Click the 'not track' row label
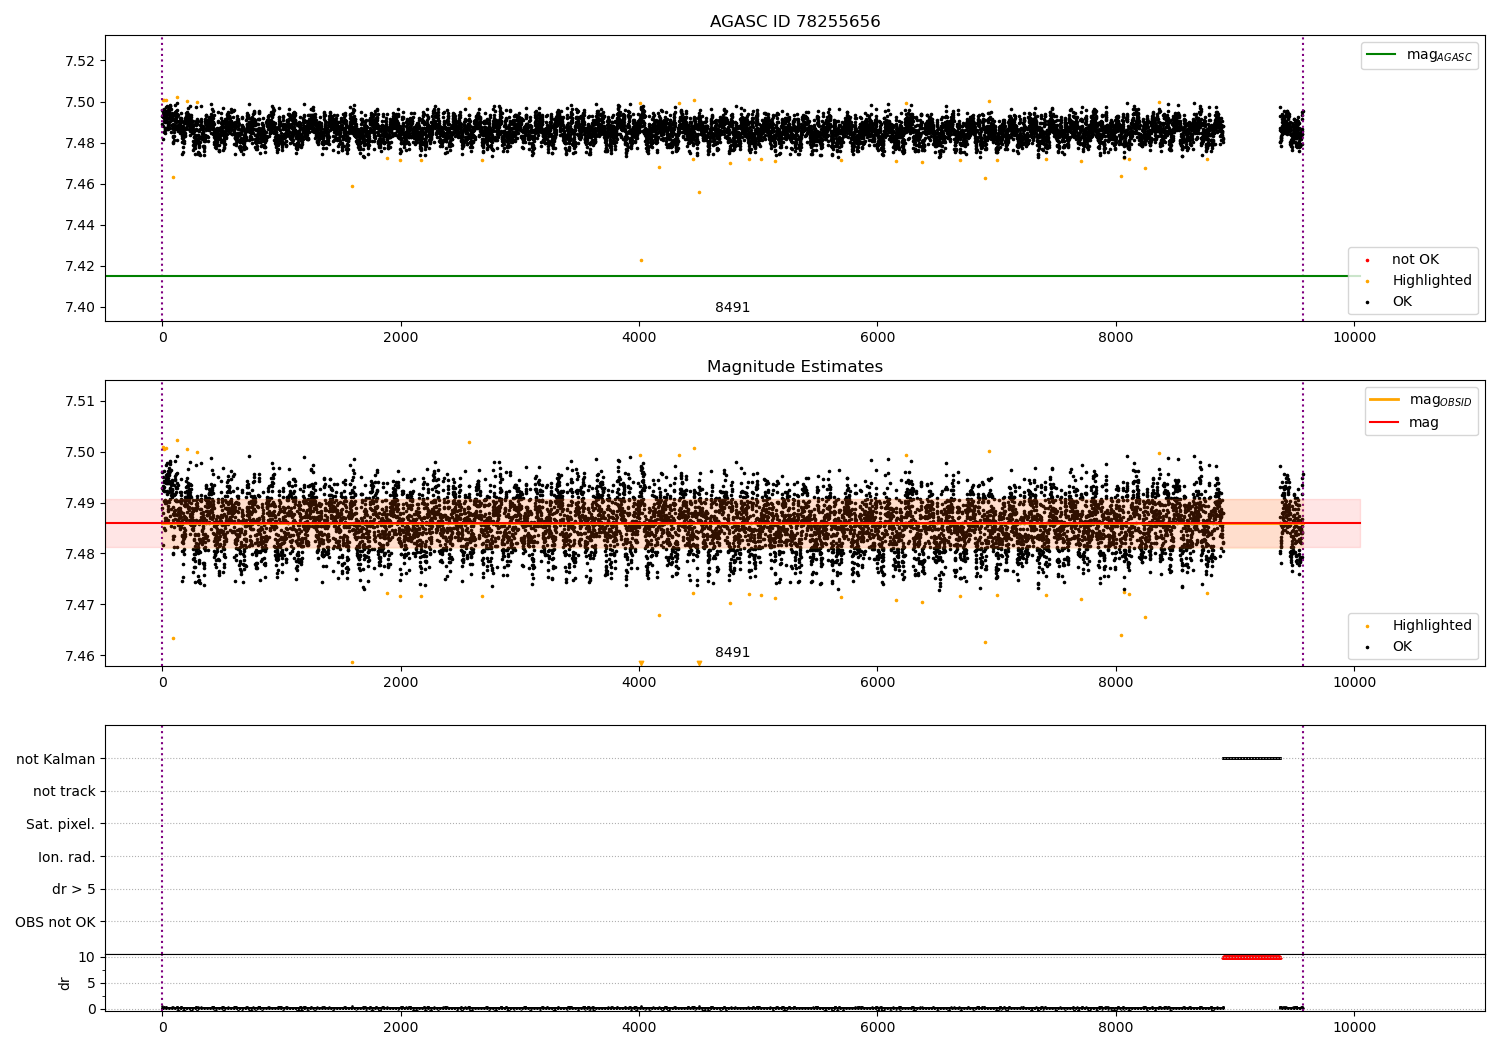 click(x=64, y=792)
